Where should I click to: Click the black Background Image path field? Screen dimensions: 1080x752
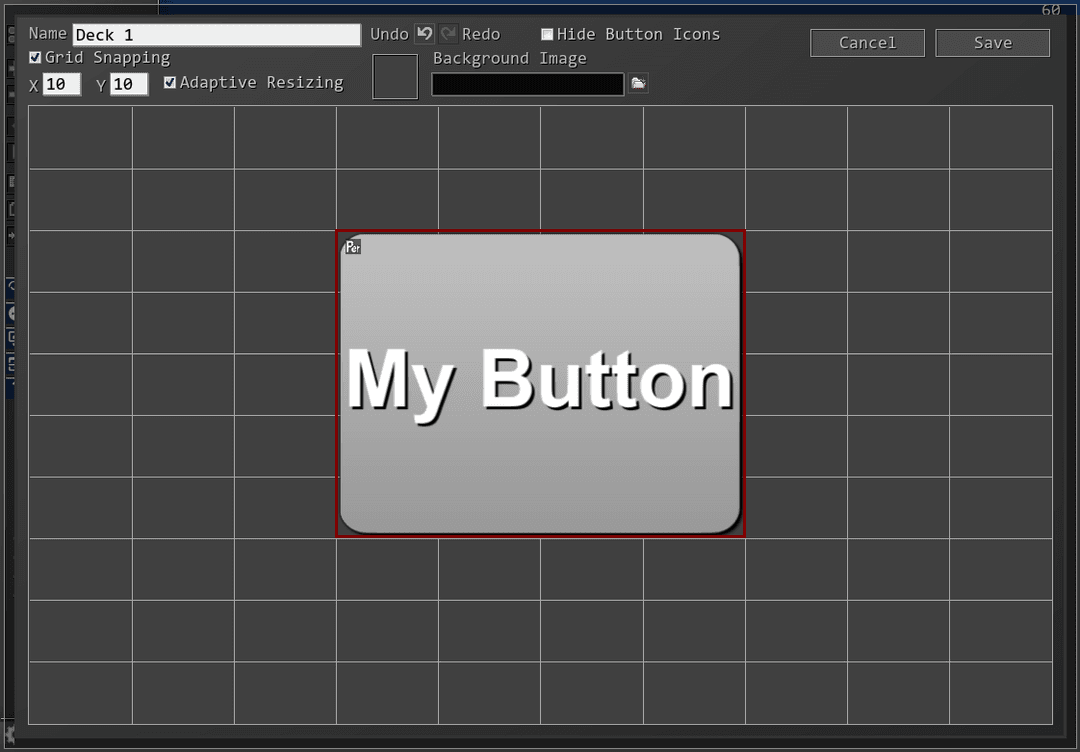click(x=528, y=85)
